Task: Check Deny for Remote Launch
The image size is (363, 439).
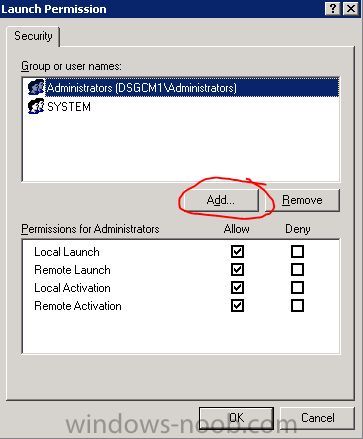Action: click(x=297, y=270)
